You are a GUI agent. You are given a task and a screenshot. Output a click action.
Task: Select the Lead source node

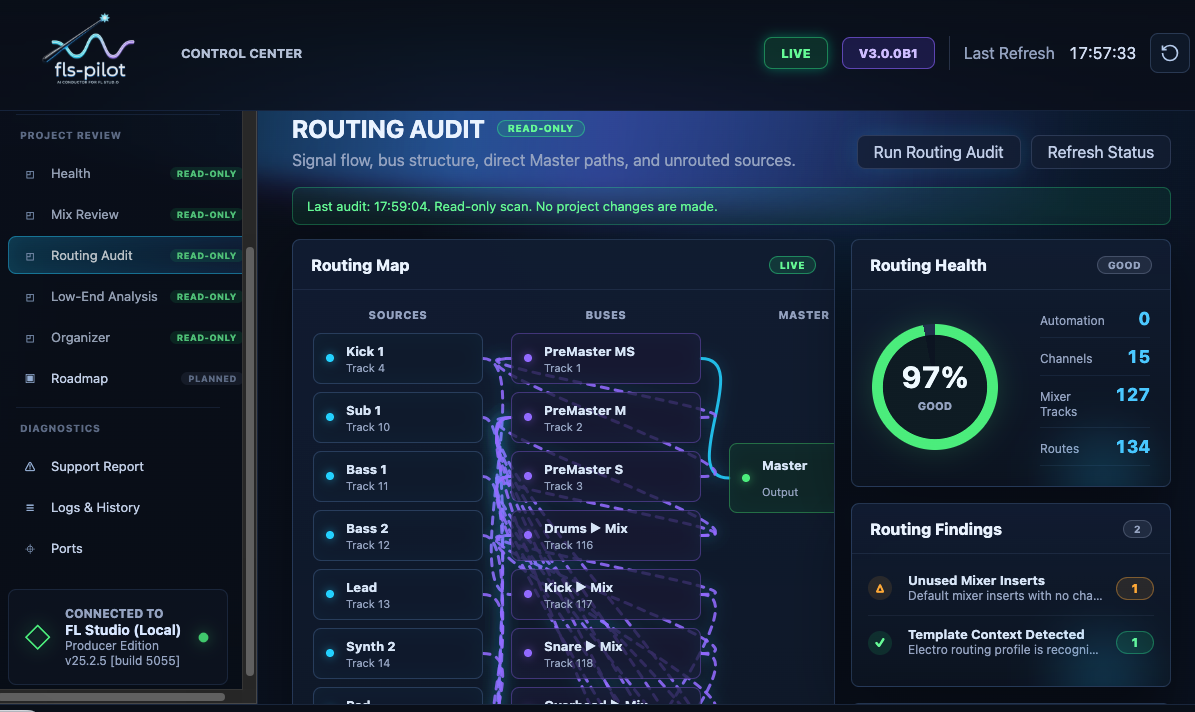click(x=397, y=595)
